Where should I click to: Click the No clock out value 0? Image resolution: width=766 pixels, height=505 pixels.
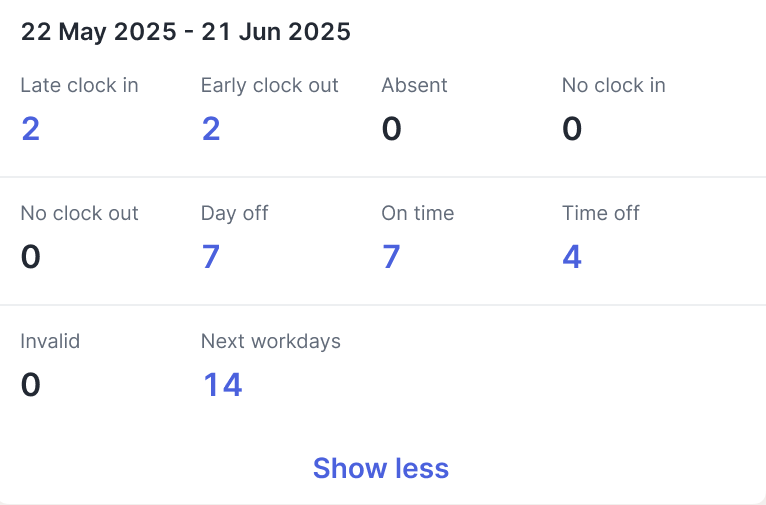coord(31,257)
